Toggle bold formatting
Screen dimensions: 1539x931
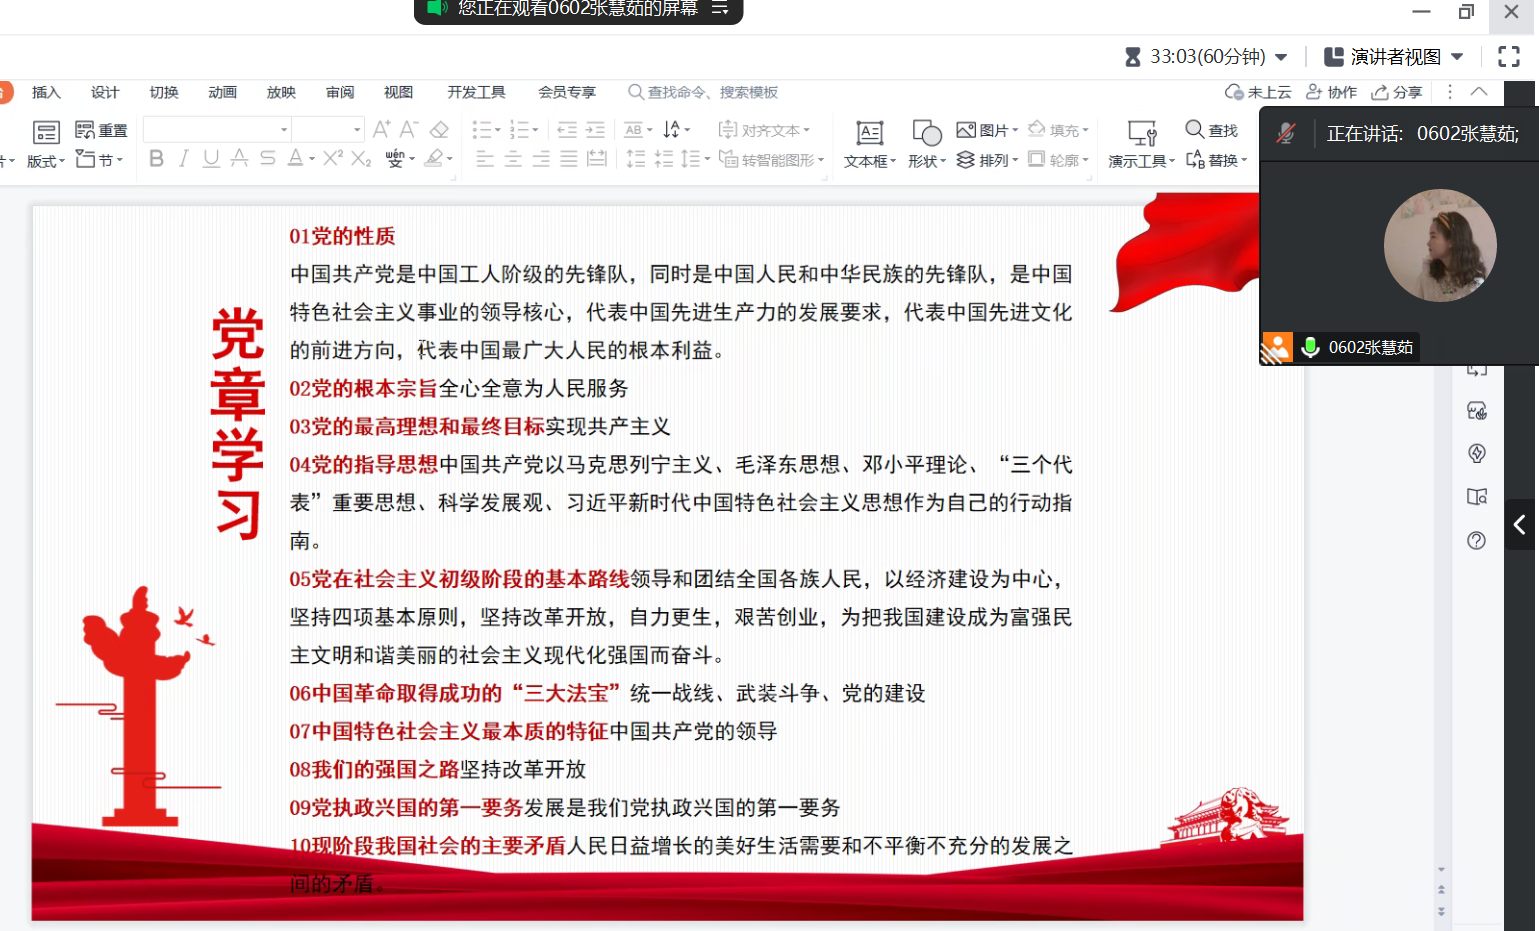[x=156, y=158]
